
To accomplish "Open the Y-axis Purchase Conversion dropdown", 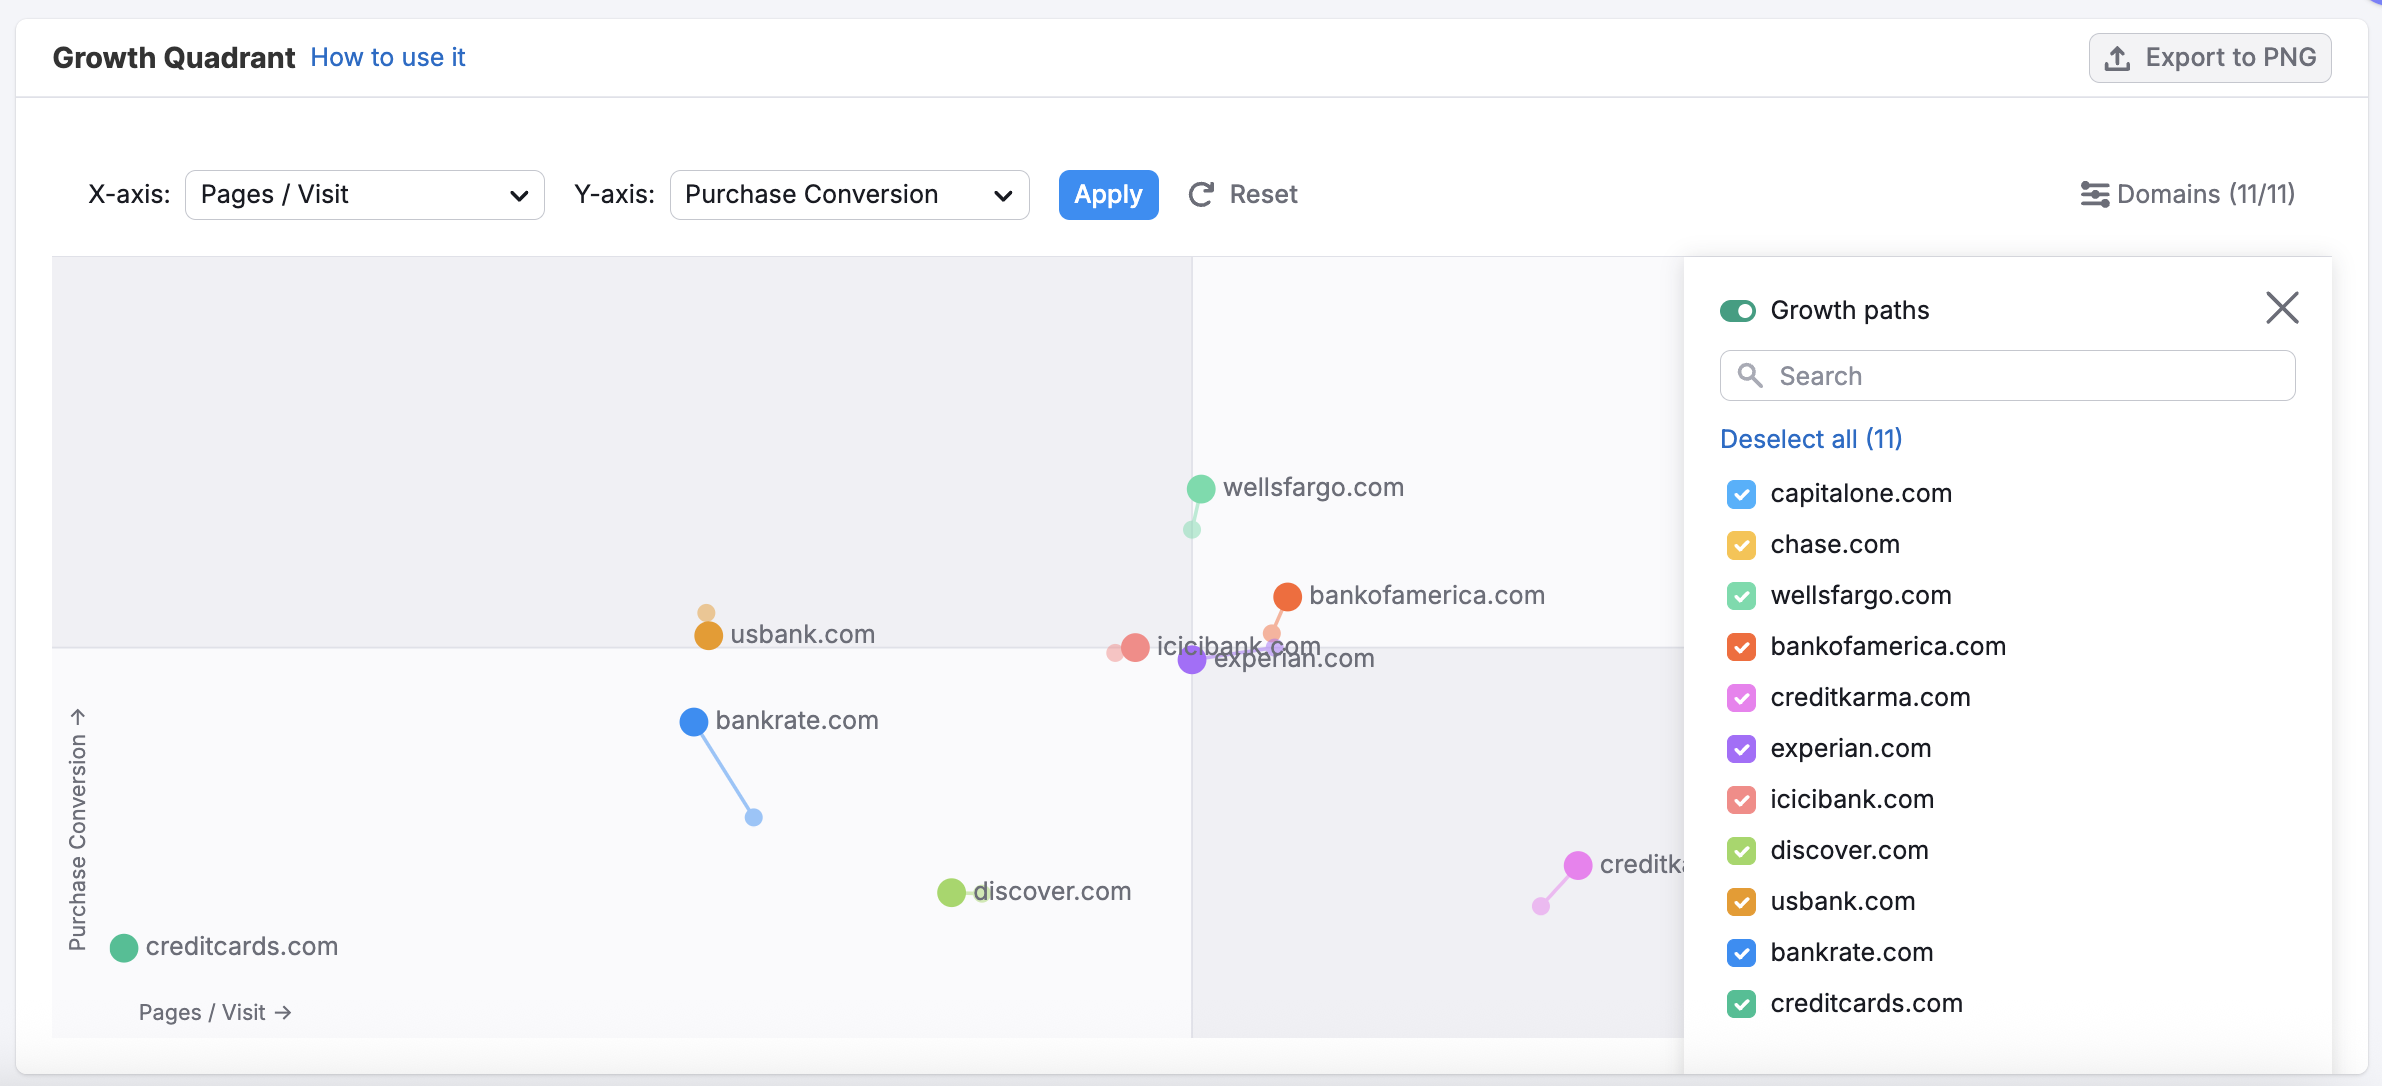I will (849, 195).
